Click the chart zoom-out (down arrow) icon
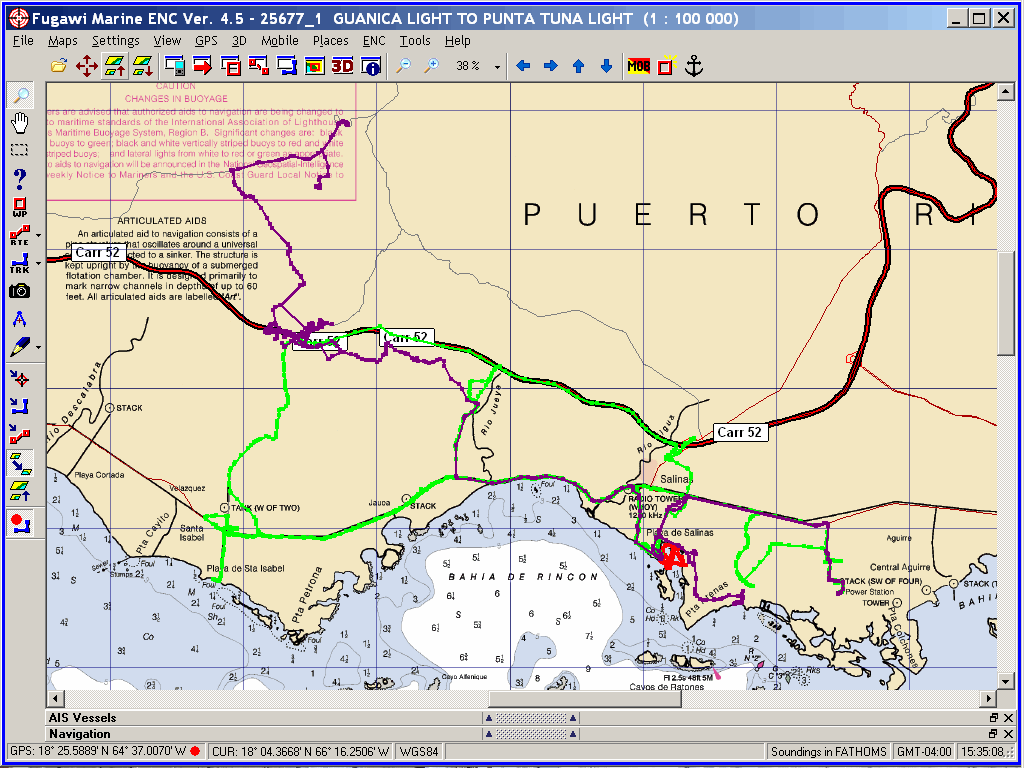This screenshot has height=768, width=1024. point(142,65)
